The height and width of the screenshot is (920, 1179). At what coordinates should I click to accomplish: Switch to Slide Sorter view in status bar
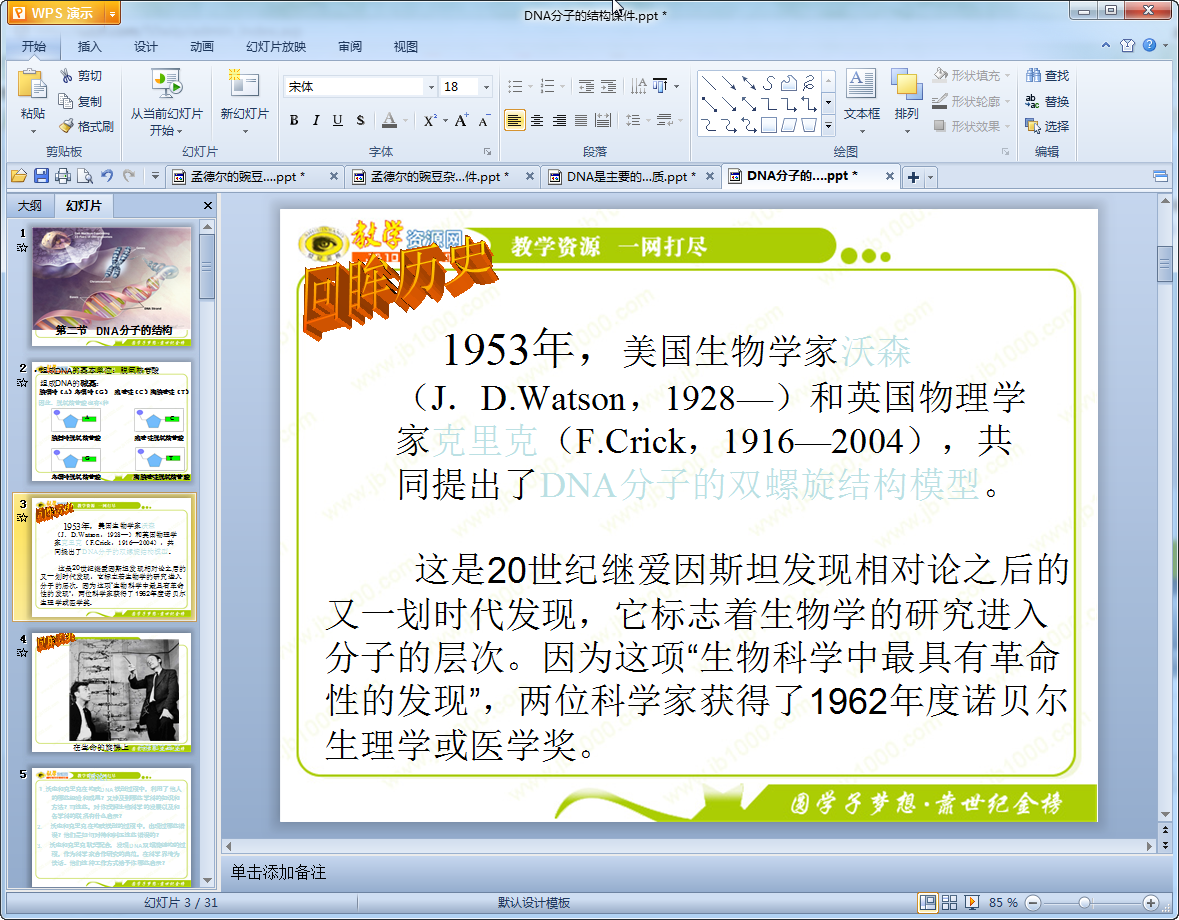[x=950, y=902]
